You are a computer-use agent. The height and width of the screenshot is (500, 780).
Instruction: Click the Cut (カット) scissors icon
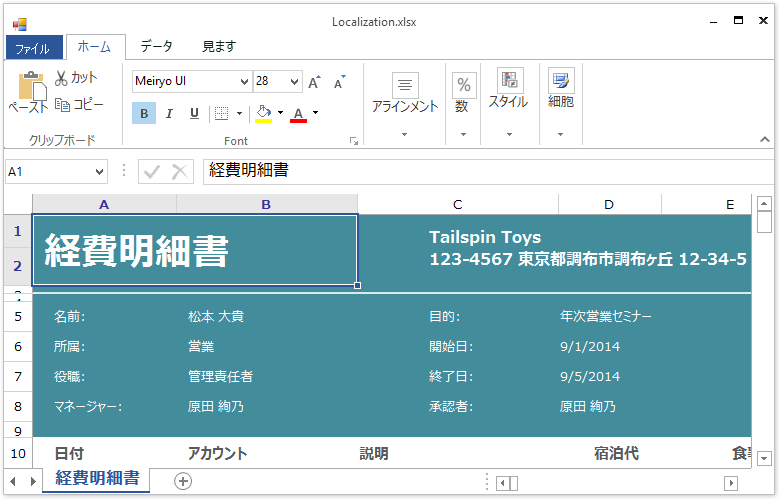pyautogui.click(x=62, y=78)
